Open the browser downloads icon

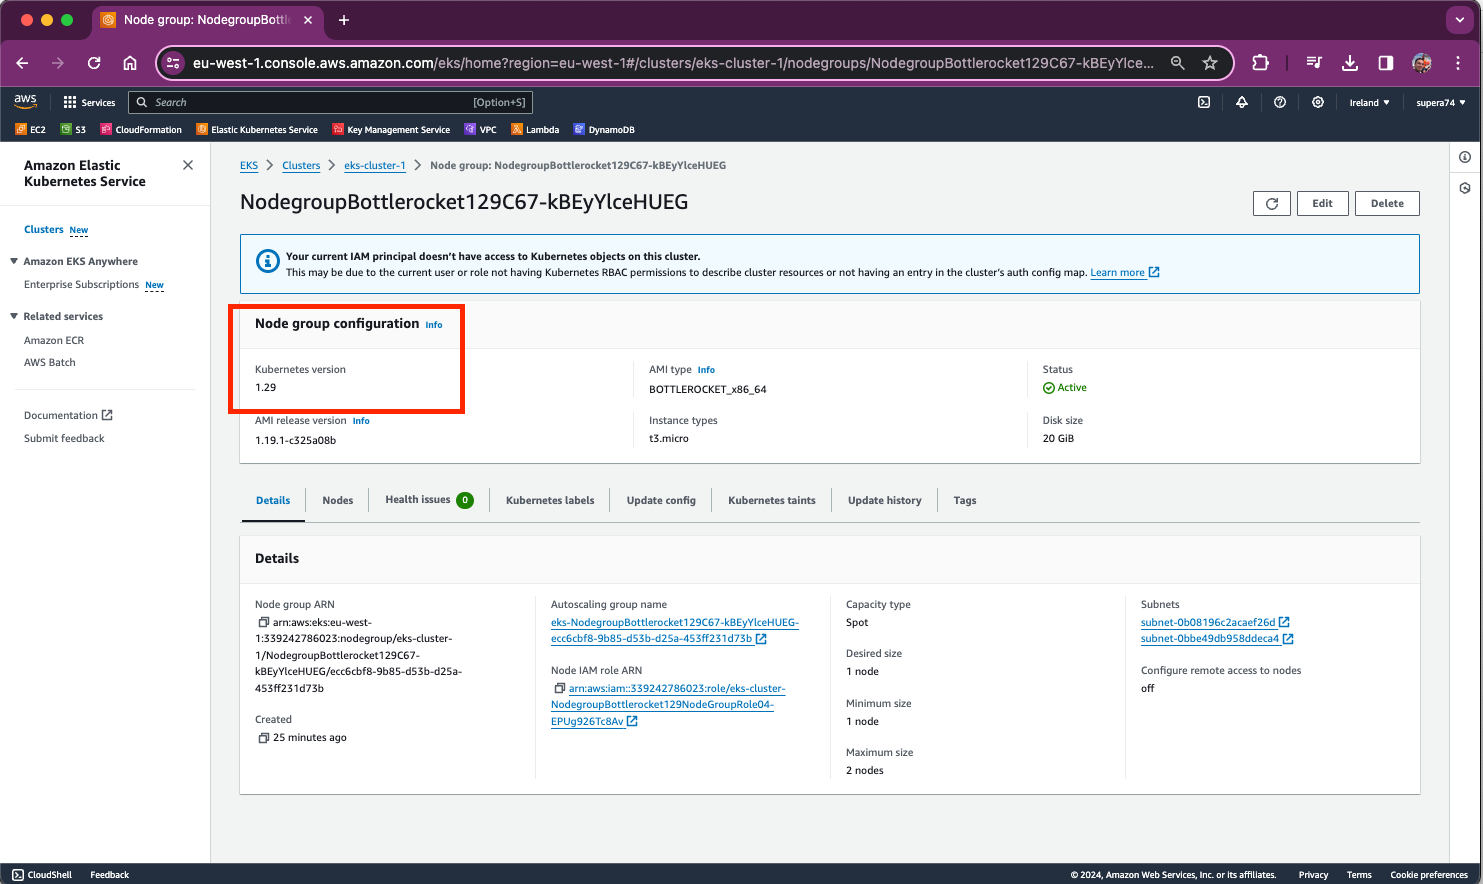[1350, 63]
